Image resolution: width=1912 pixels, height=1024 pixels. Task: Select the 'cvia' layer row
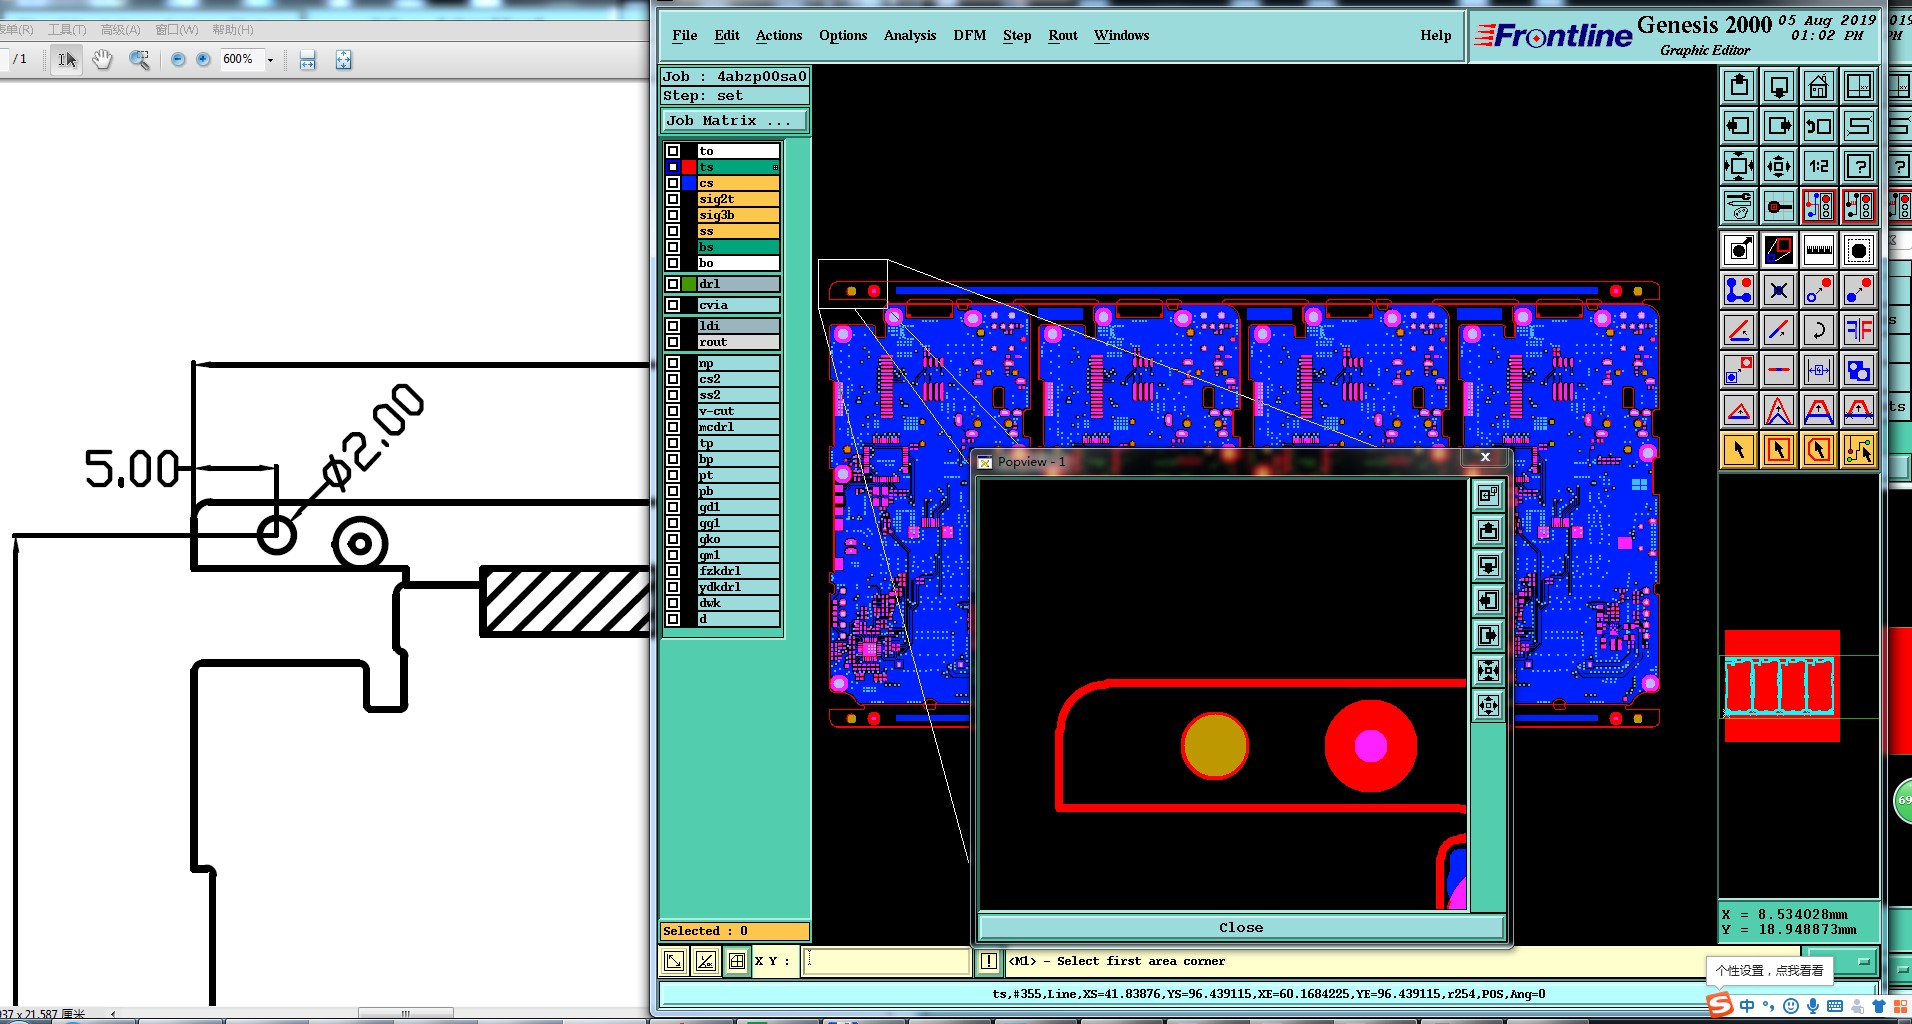pyautogui.click(x=738, y=305)
